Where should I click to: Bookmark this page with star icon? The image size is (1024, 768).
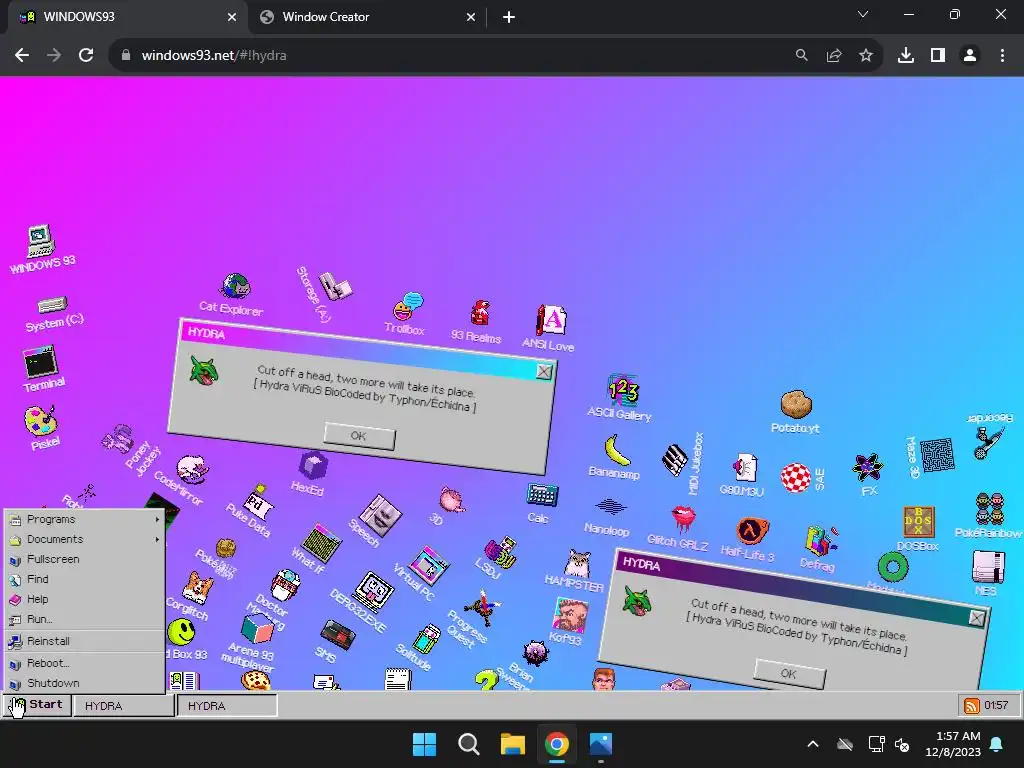click(x=866, y=56)
